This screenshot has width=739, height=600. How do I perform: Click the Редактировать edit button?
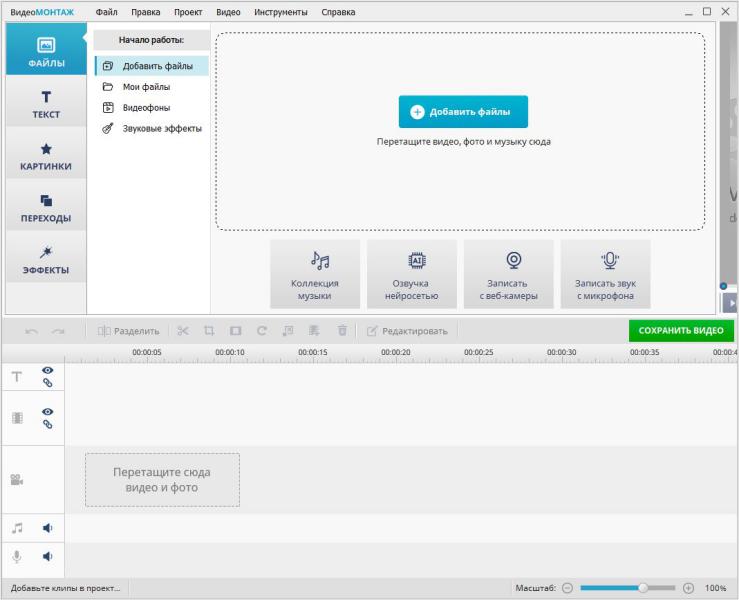pyautogui.click(x=407, y=331)
